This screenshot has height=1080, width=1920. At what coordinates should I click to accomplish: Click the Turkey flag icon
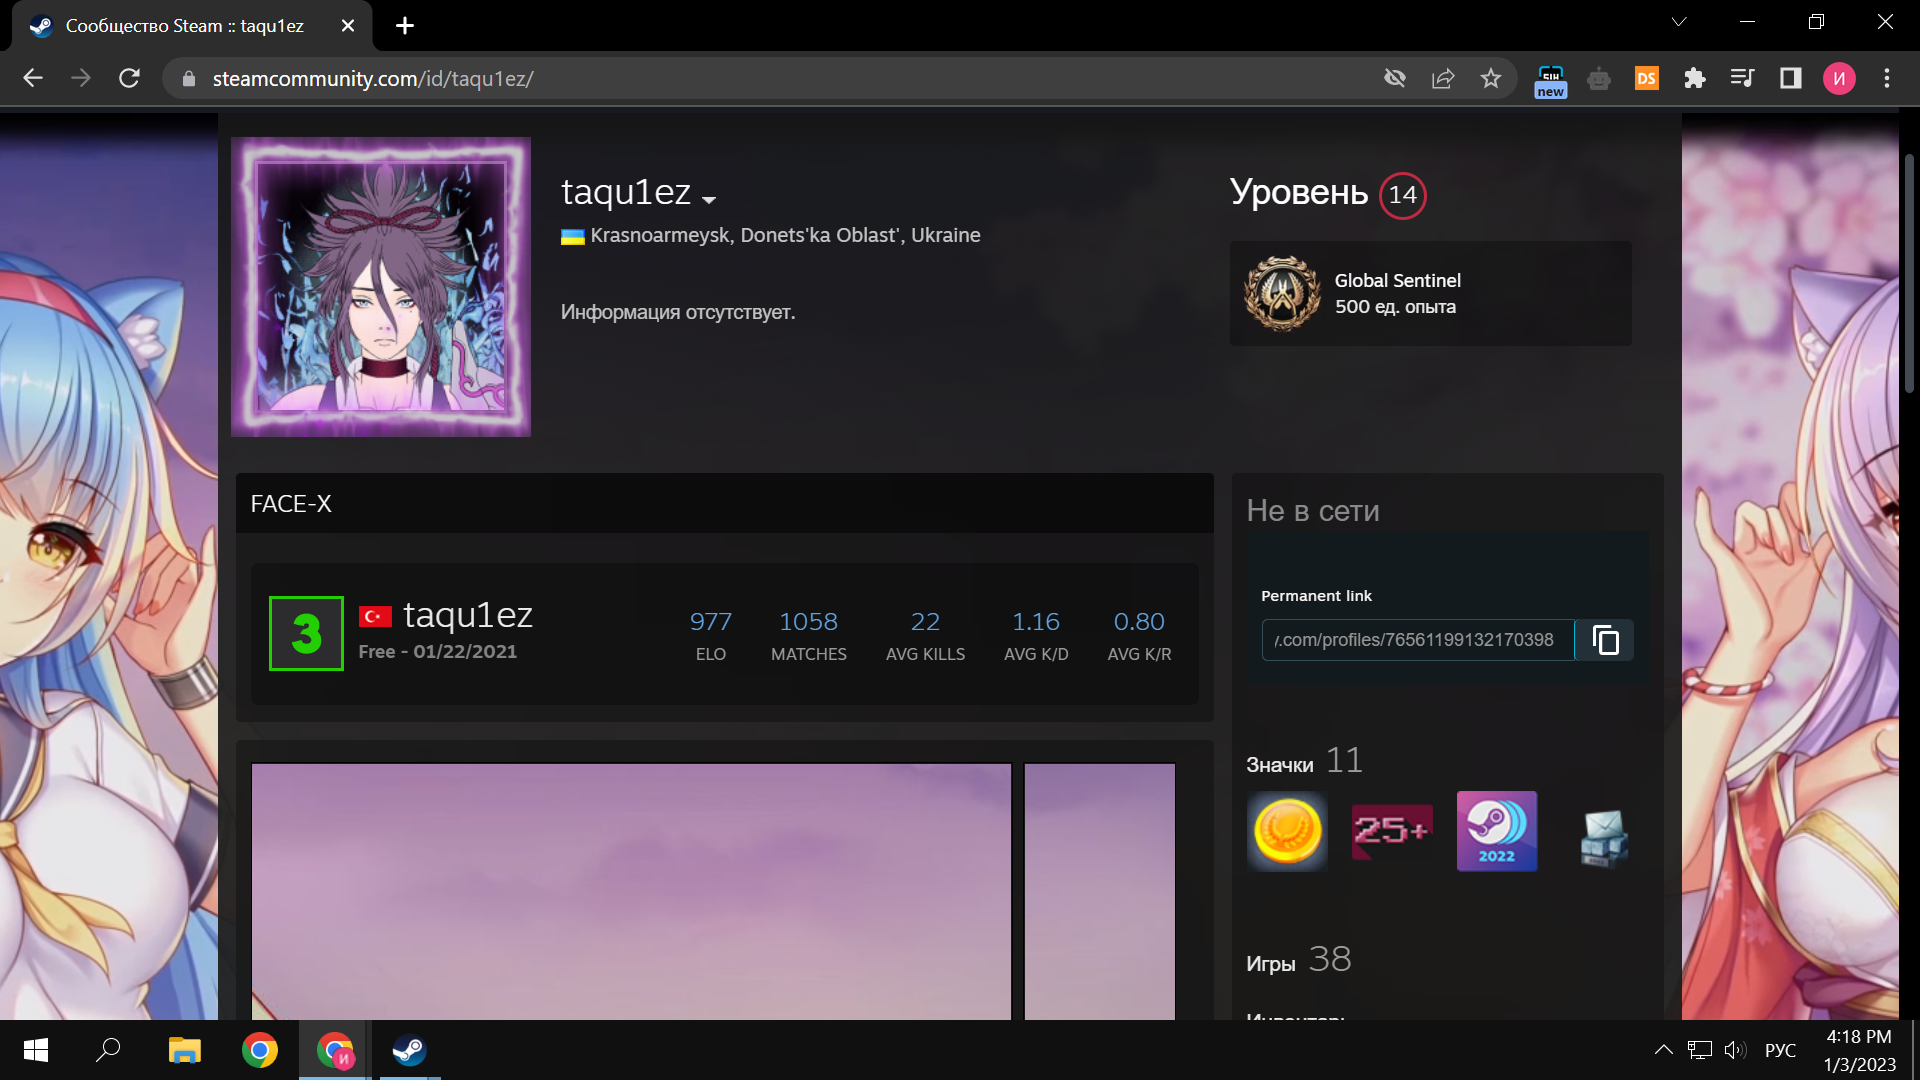[375, 616]
